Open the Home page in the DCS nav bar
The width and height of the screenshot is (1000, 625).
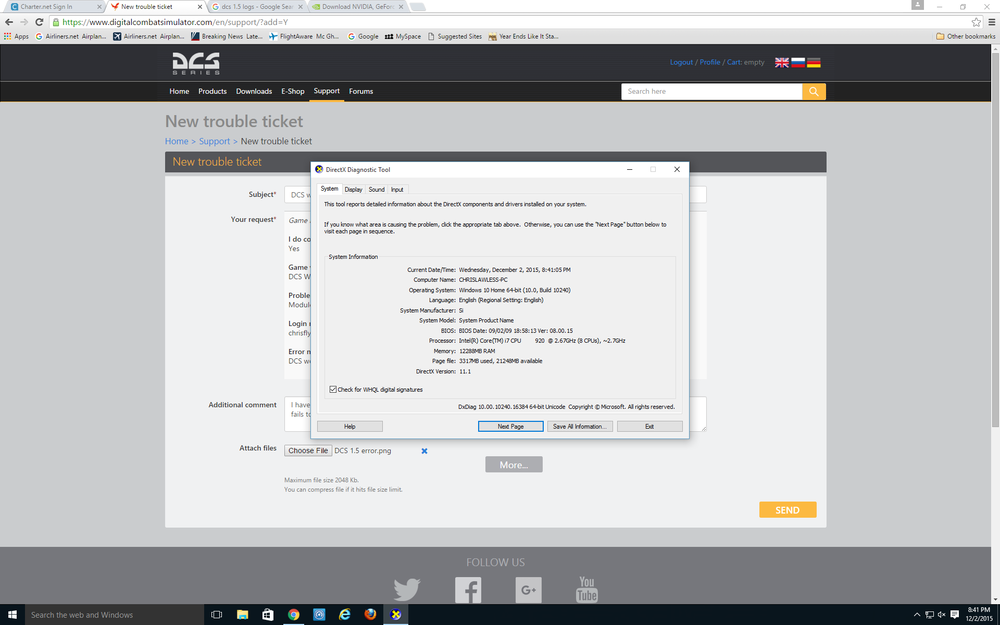click(x=179, y=91)
